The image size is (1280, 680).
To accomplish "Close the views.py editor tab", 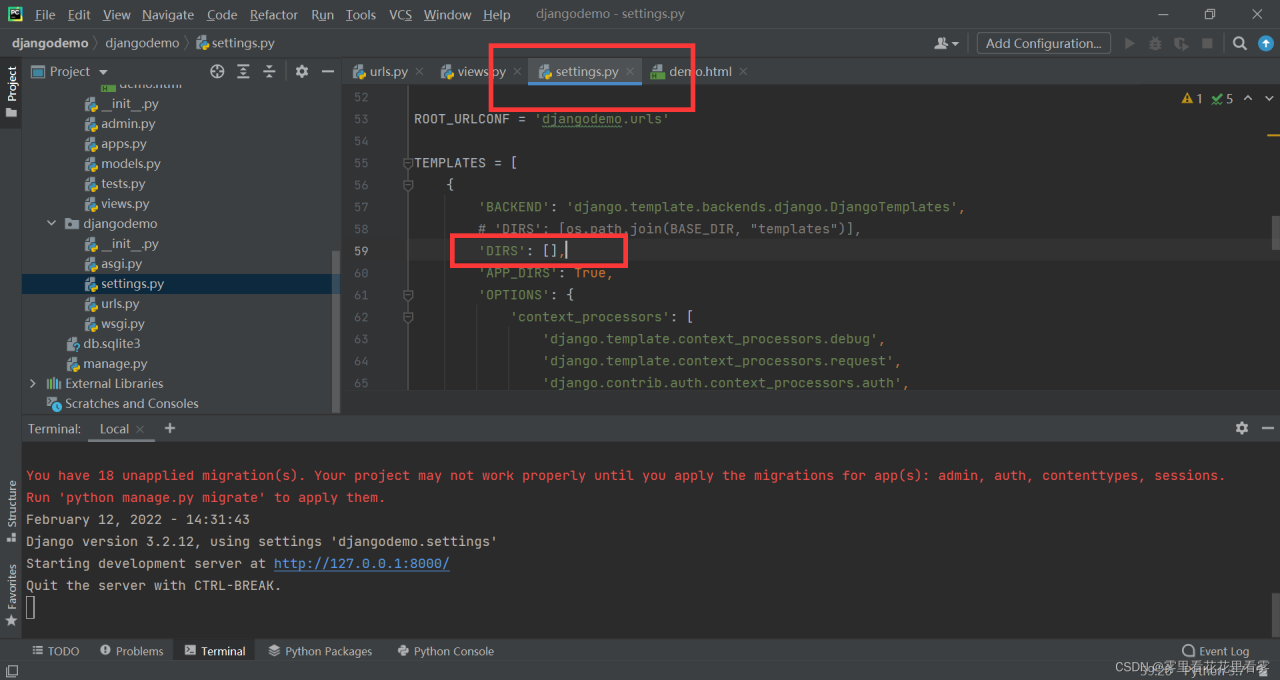I will [518, 72].
